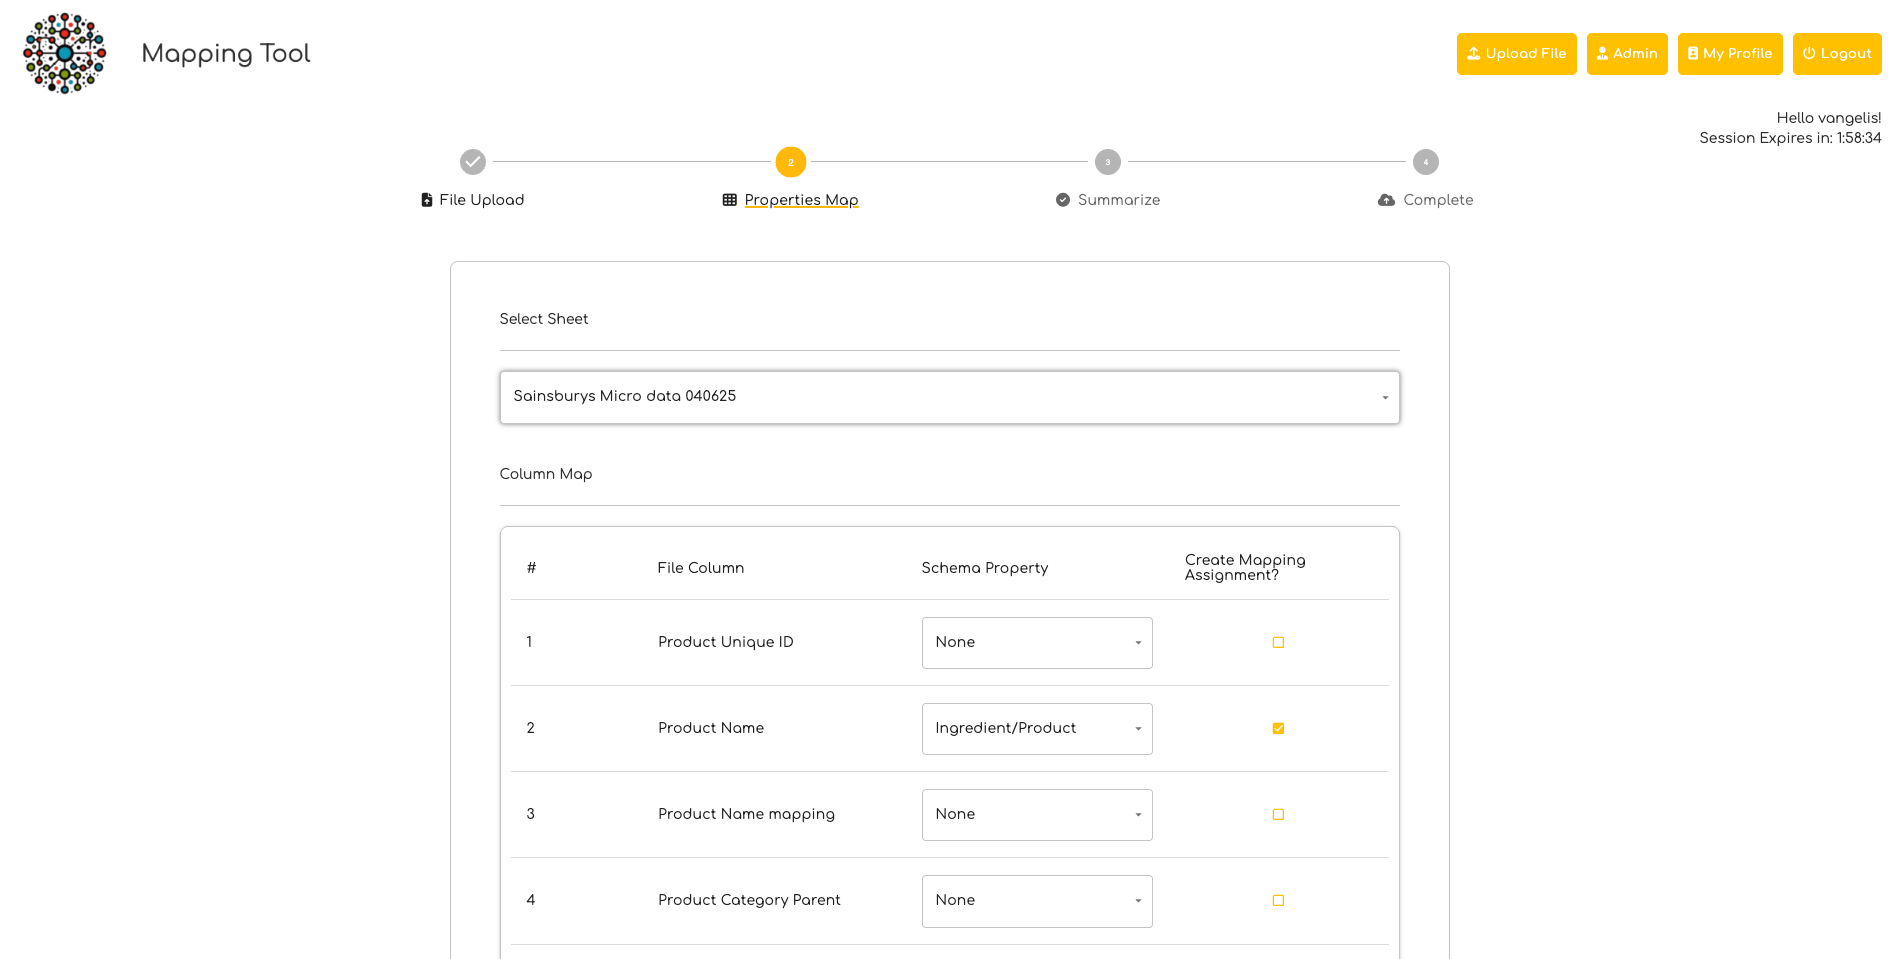Click the cloud icon beside Complete
1902x959 pixels.
(1386, 200)
